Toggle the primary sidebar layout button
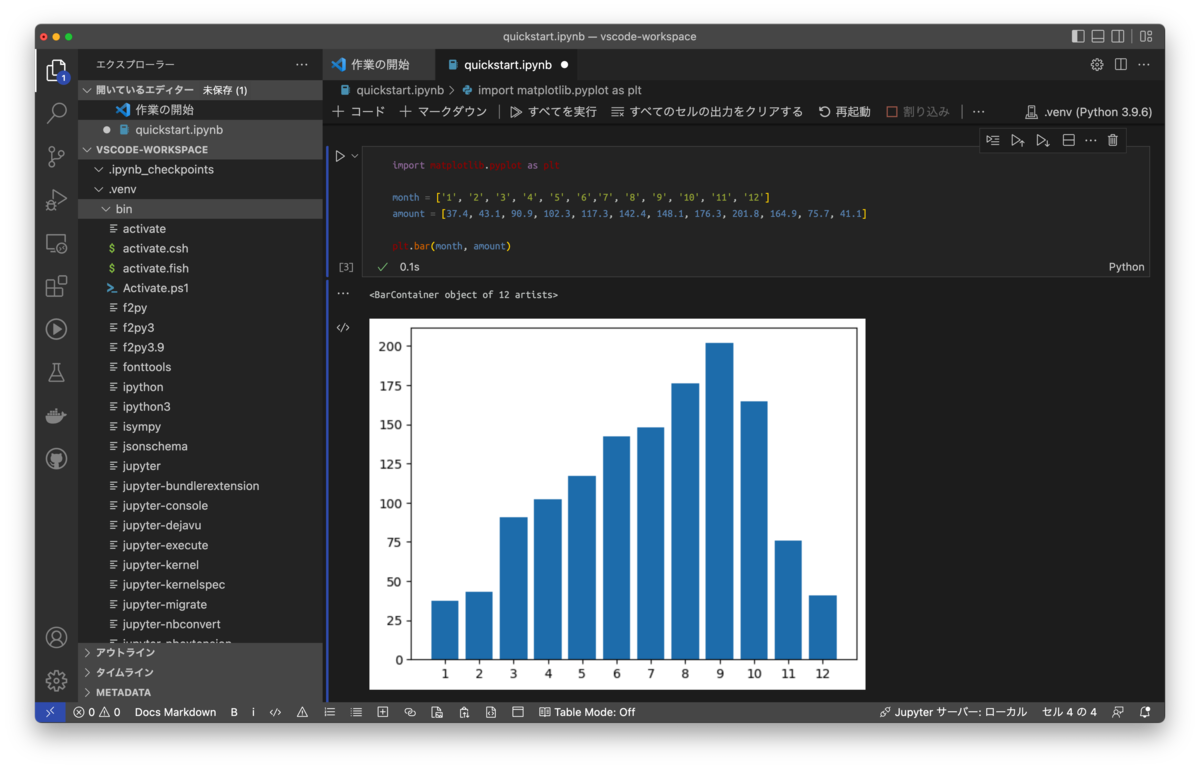The height and width of the screenshot is (769, 1200). tap(1078, 36)
